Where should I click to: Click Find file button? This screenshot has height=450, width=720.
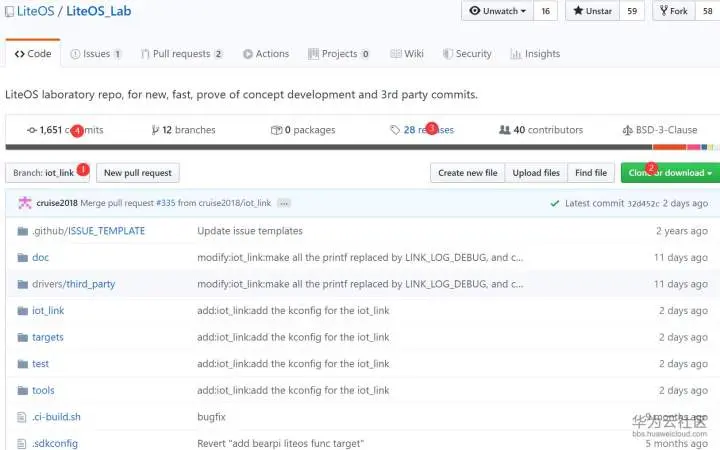(x=591, y=173)
